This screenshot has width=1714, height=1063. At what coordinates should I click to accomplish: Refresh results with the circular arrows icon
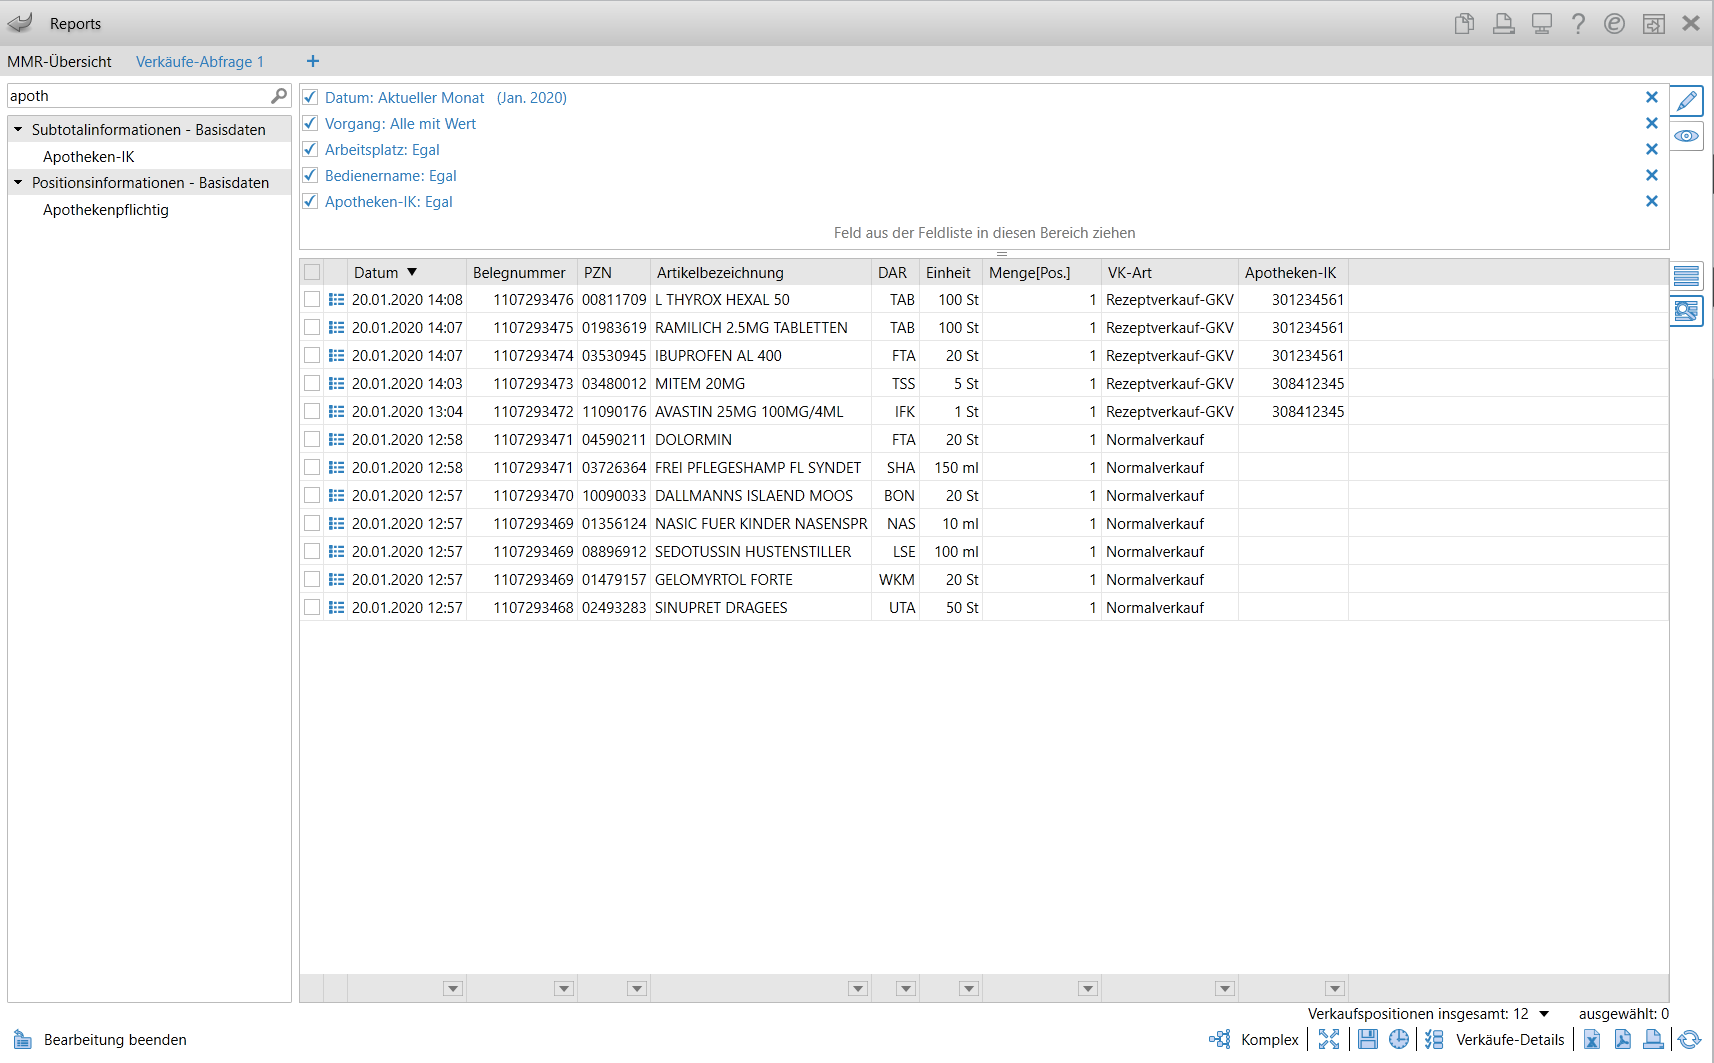1689,1039
